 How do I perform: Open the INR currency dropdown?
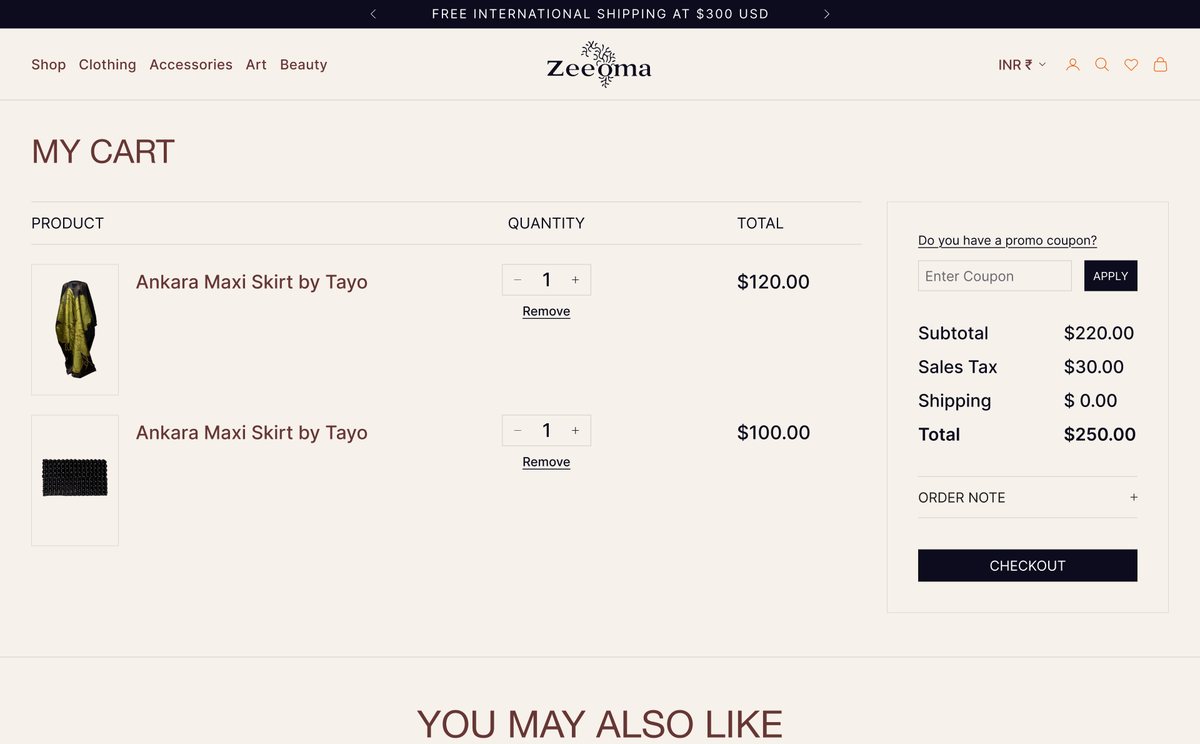coord(1022,64)
